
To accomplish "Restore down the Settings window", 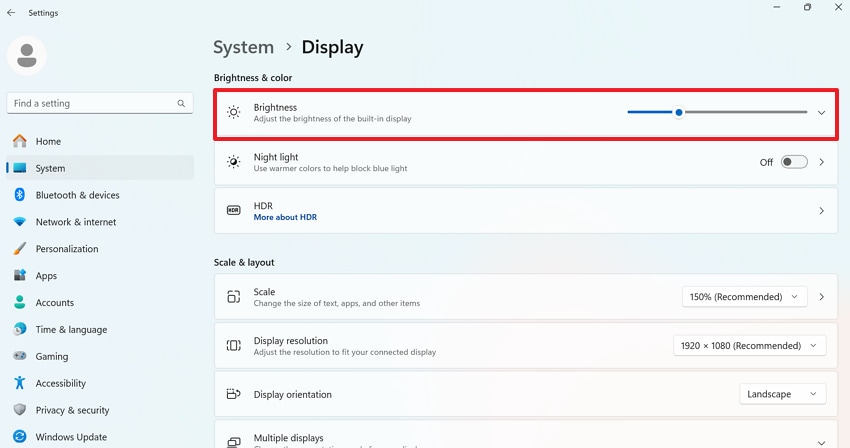I will [x=807, y=7].
